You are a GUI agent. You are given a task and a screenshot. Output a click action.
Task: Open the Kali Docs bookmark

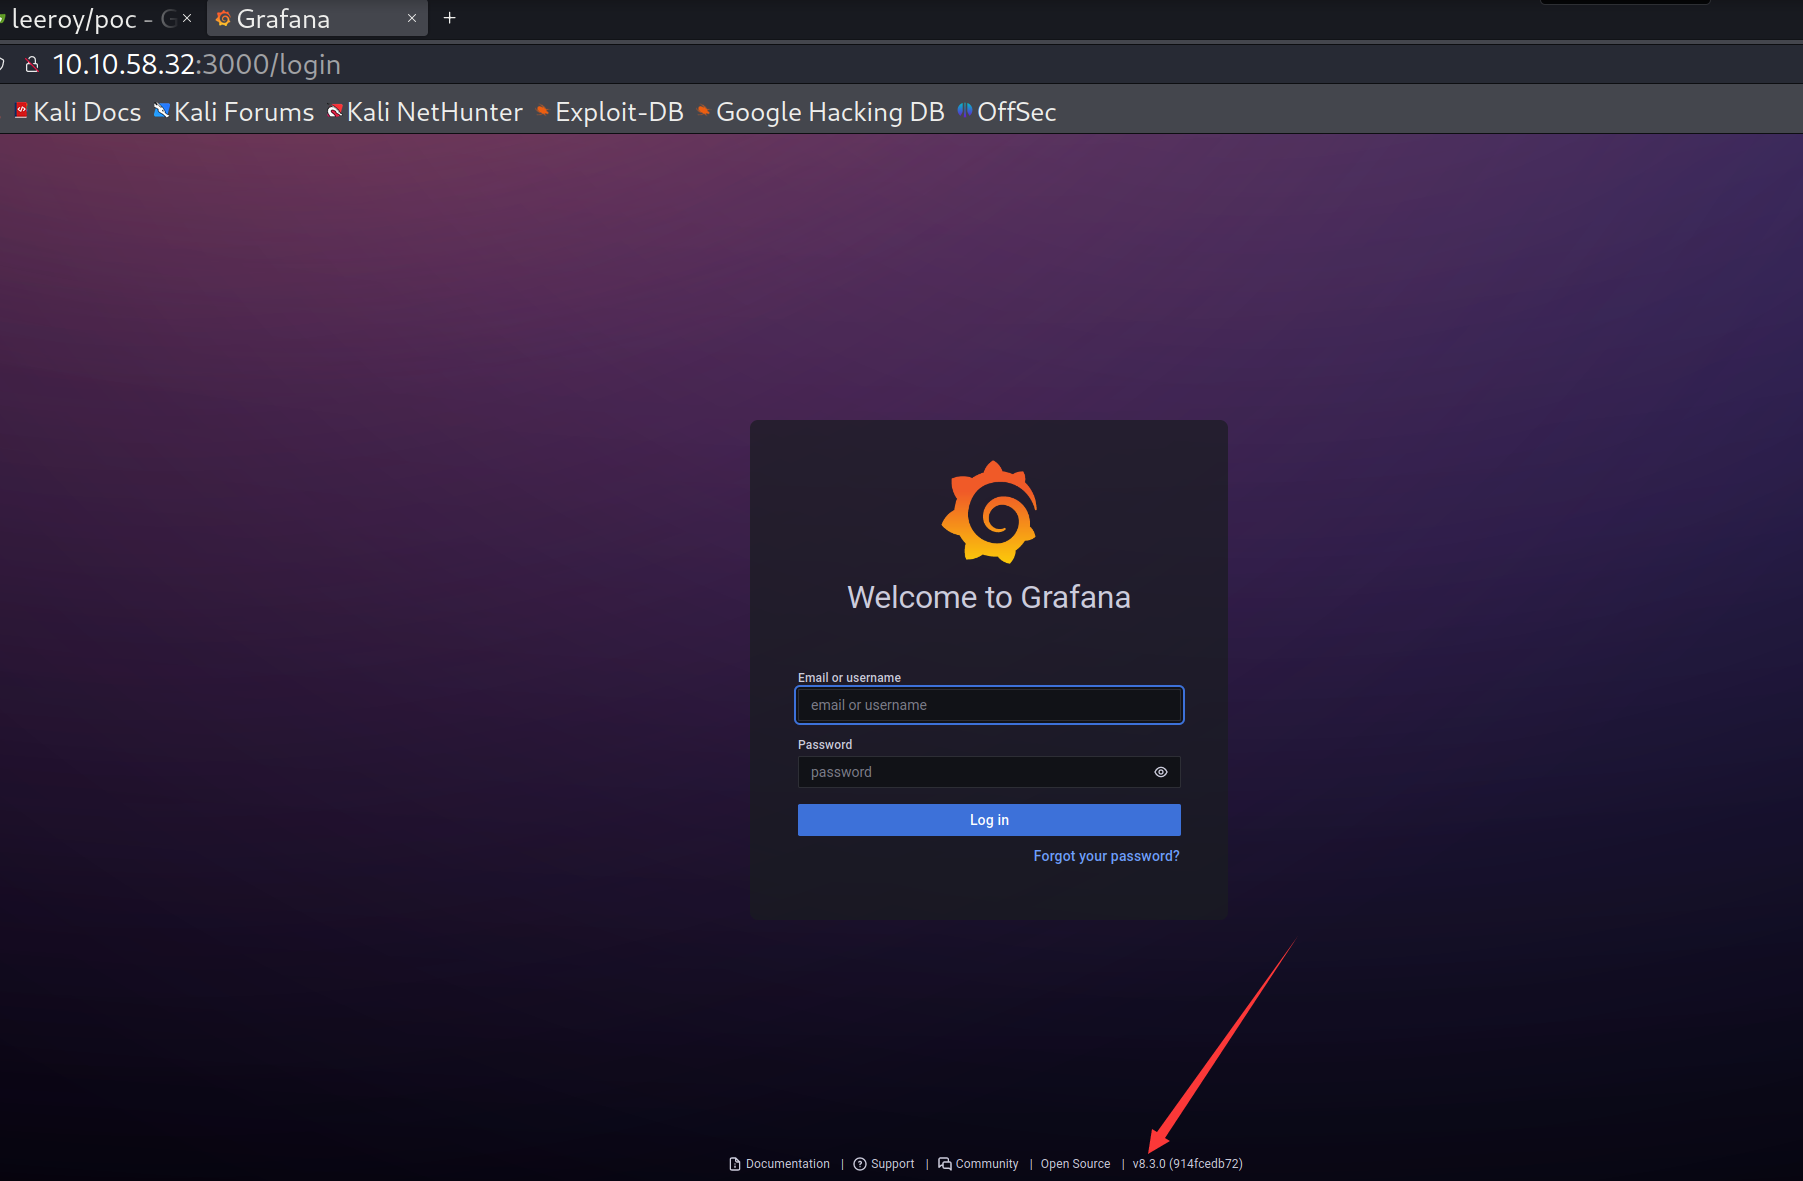[78, 112]
